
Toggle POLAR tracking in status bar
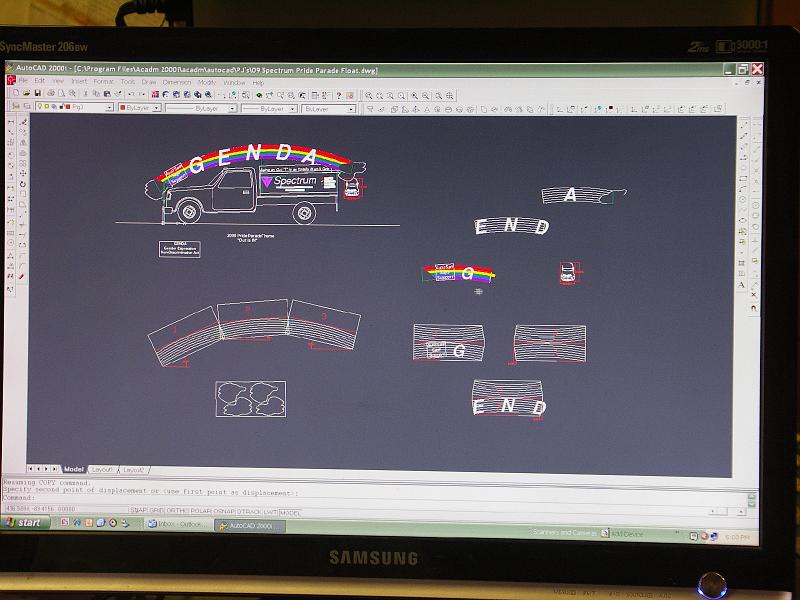[201, 511]
